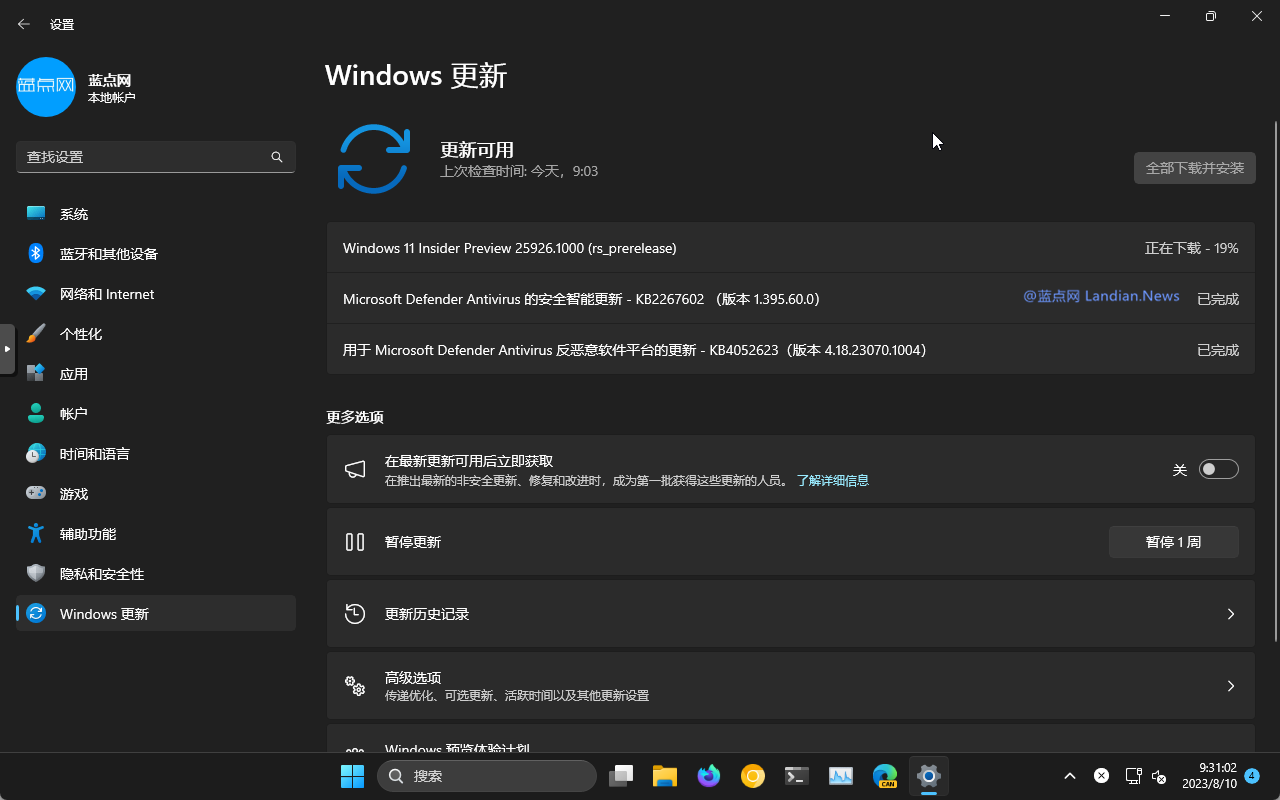The image size is (1280, 800).
Task: Select 蓝牙和其他设备 in the sidebar
Action: [x=156, y=254]
